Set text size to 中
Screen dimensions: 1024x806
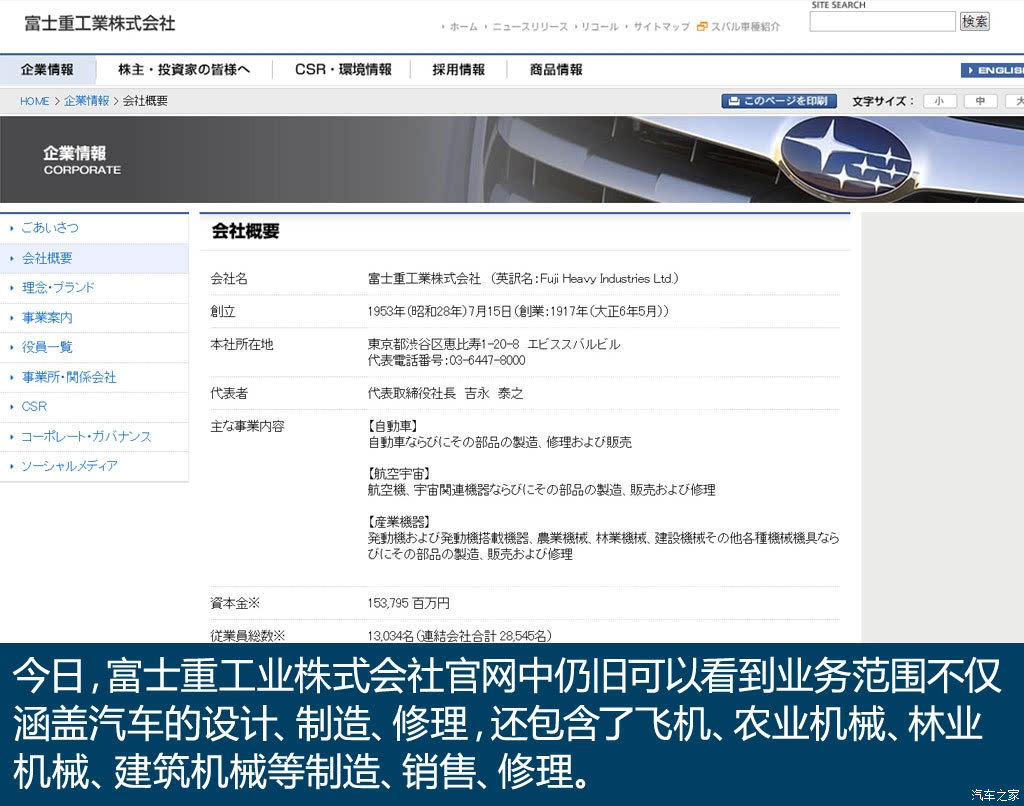coord(980,101)
